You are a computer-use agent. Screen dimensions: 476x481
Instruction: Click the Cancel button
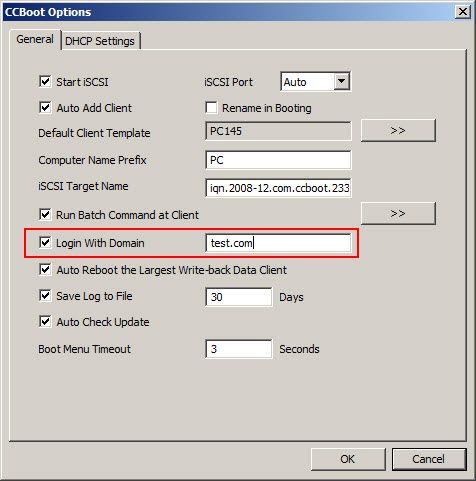[429, 459]
